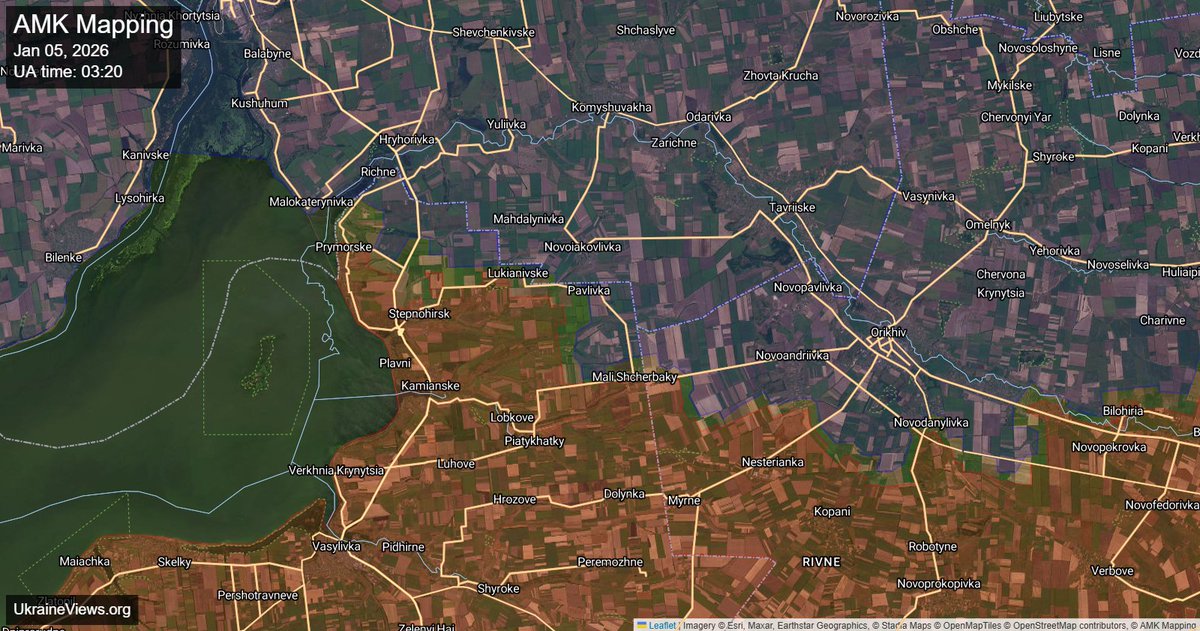Select the Stepnohirsk town label
Screen dimensions: 1200x631
click(x=419, y=314)
